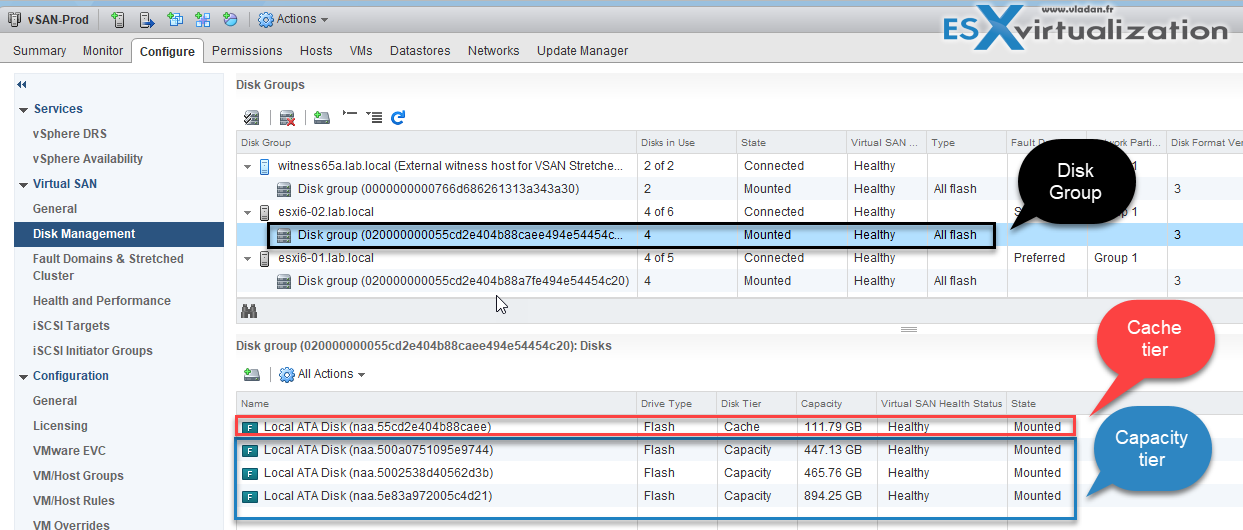Open the Datastores tab

tap(420, 51)
